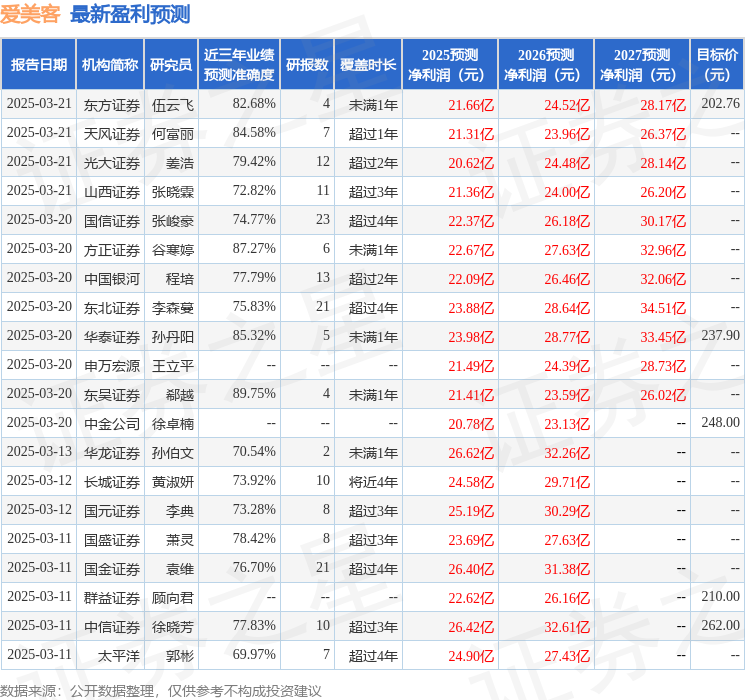Click accuracy value 89.75%
Screen dimensions: 745x700
point(254,393)
